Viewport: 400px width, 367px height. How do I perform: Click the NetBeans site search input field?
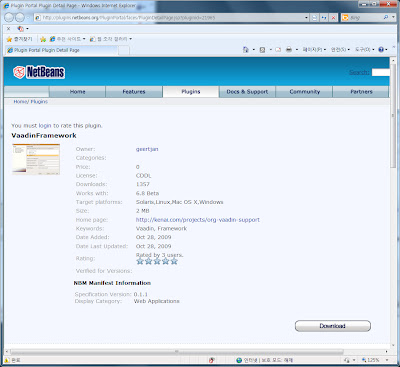[x=381, y=72]
